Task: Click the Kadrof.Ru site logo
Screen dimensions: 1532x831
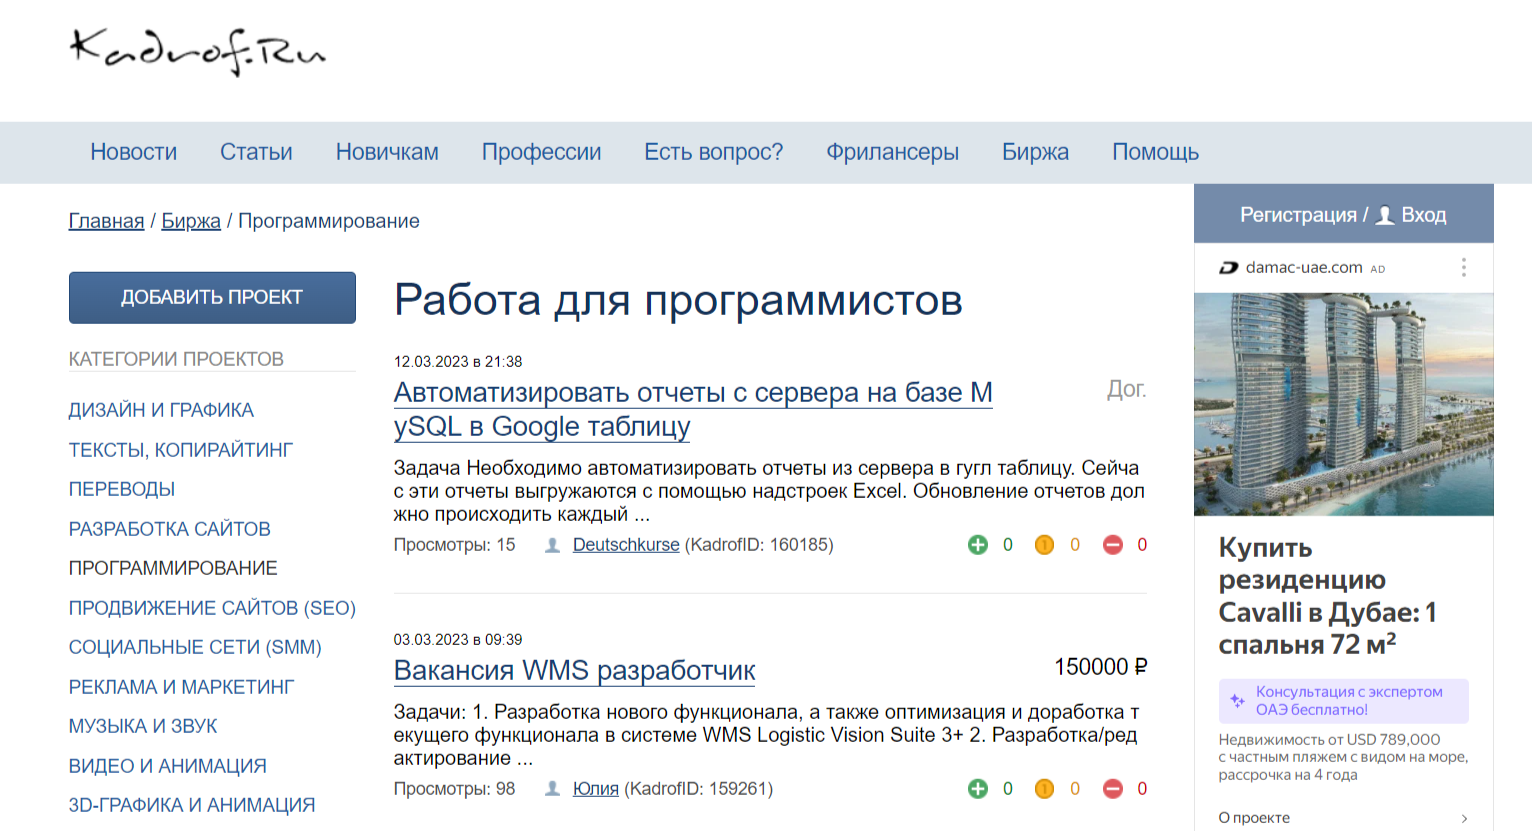Action: pos(197,52)
